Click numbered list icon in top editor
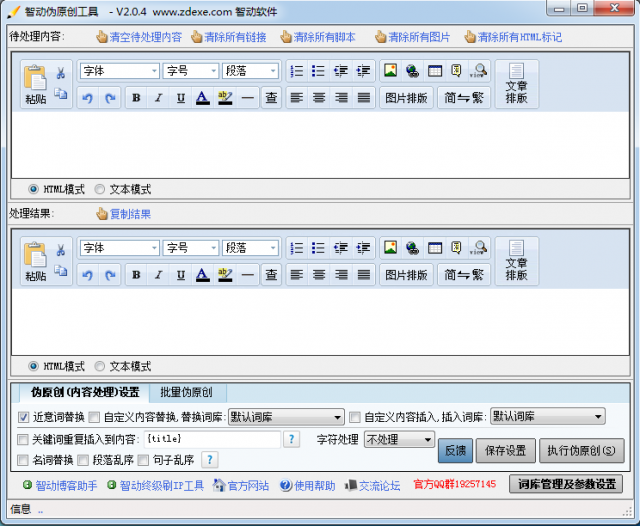 point(297,71)
